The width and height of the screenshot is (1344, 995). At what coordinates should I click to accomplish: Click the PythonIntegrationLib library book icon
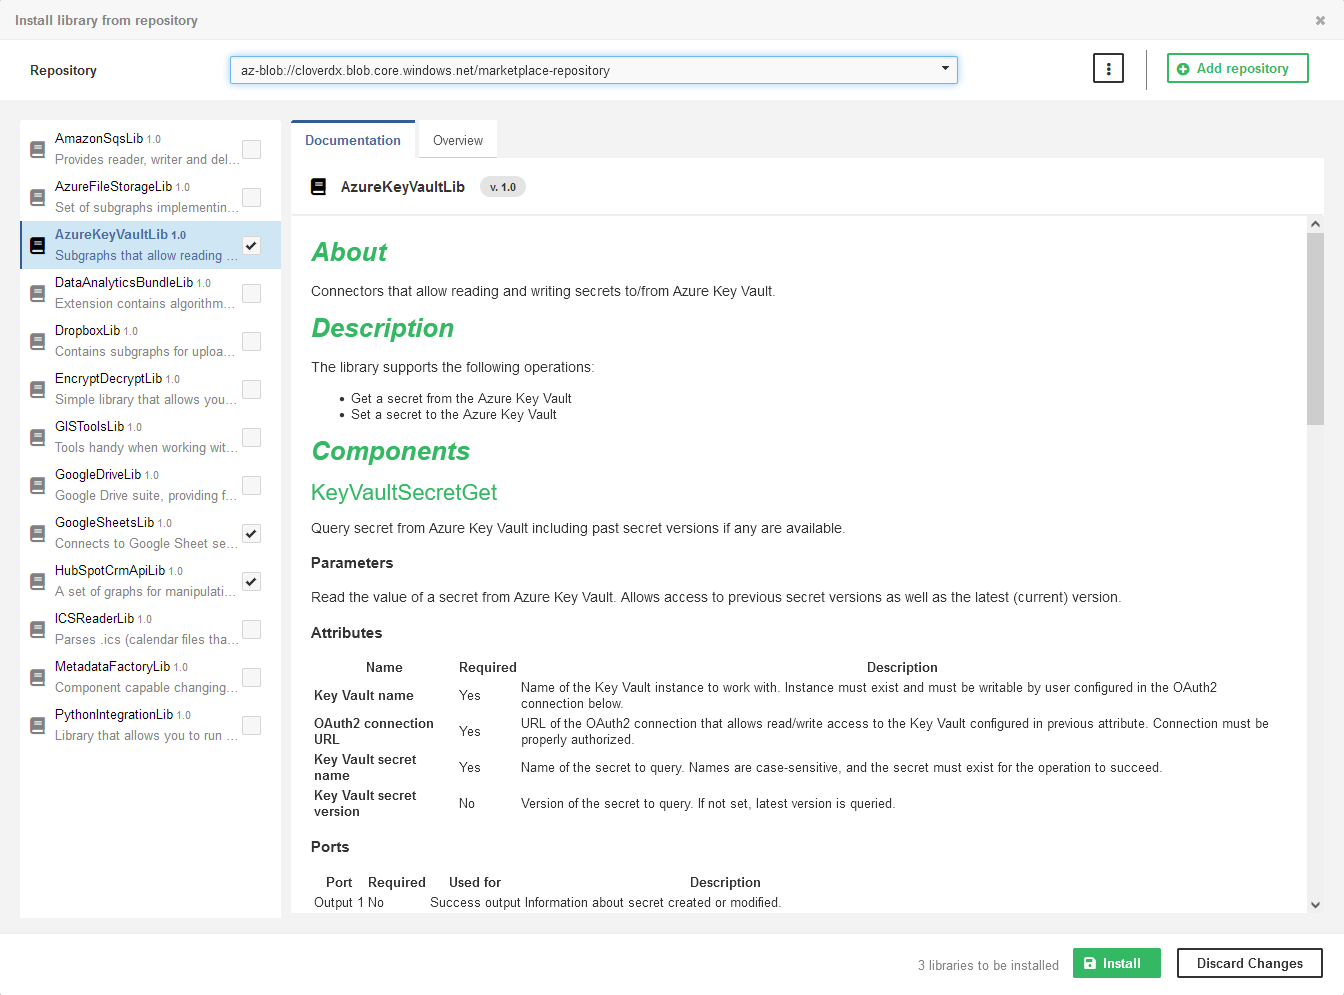click(37, 725)
